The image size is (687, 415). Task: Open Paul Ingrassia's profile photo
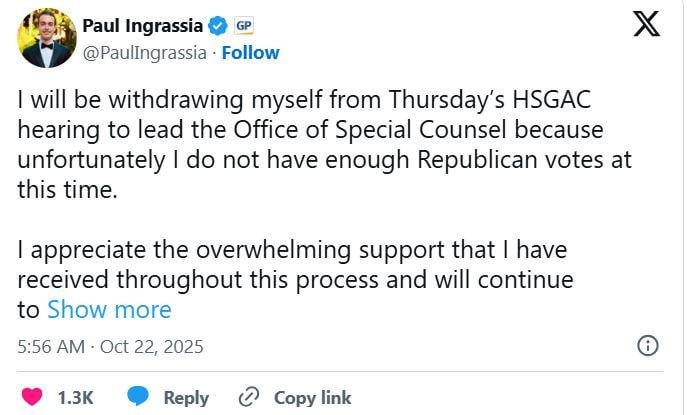pos(47,38)
